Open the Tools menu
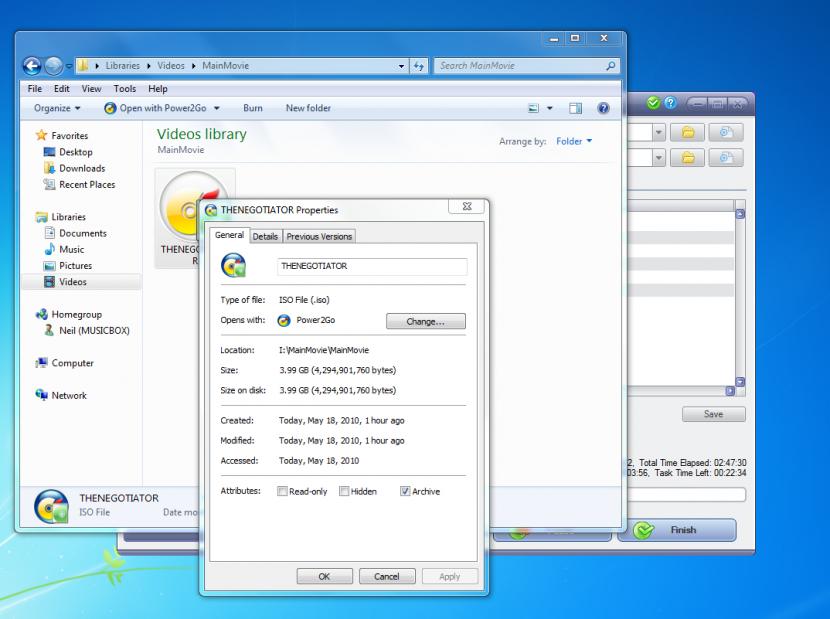The height and width of the screenshot is (619, 830). [x=124, y=89]
